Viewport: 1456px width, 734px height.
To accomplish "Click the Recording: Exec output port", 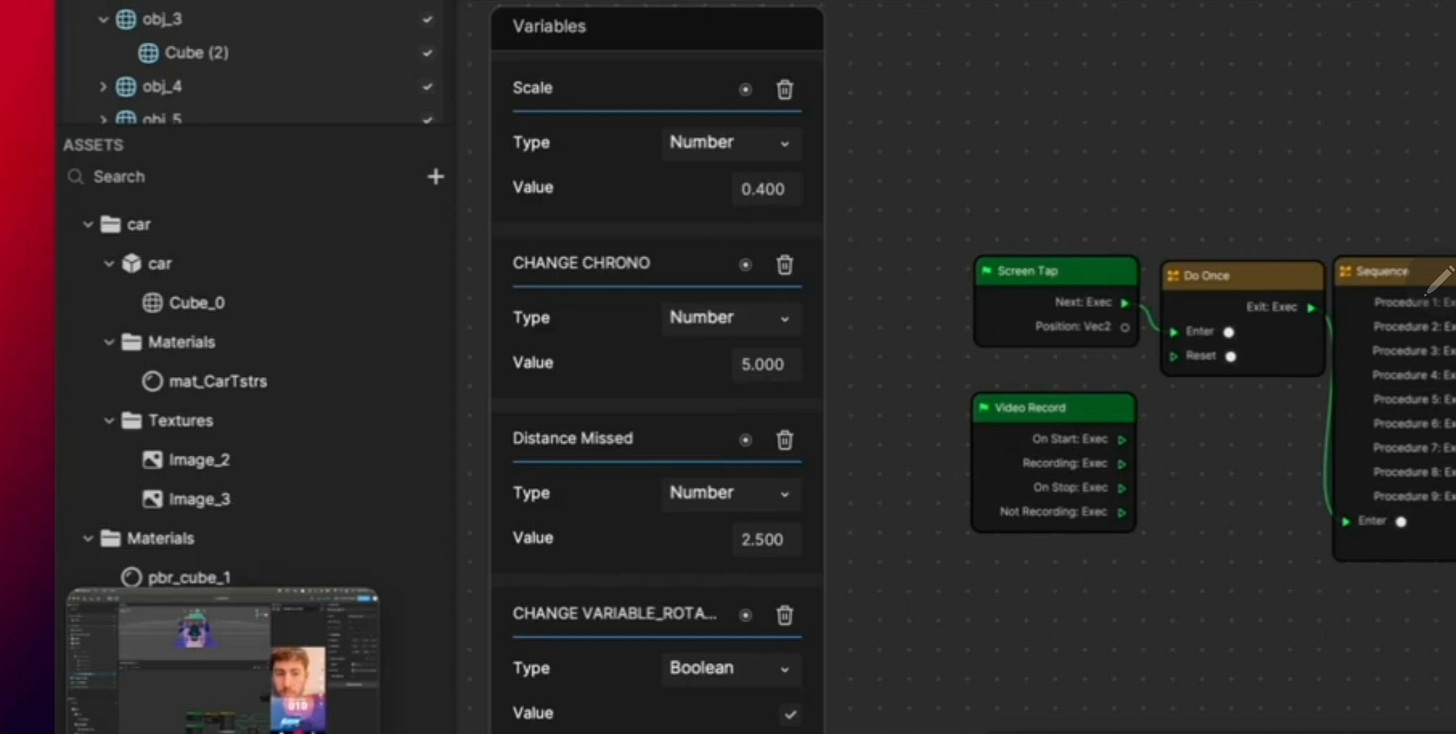I will click(1122, 464).
